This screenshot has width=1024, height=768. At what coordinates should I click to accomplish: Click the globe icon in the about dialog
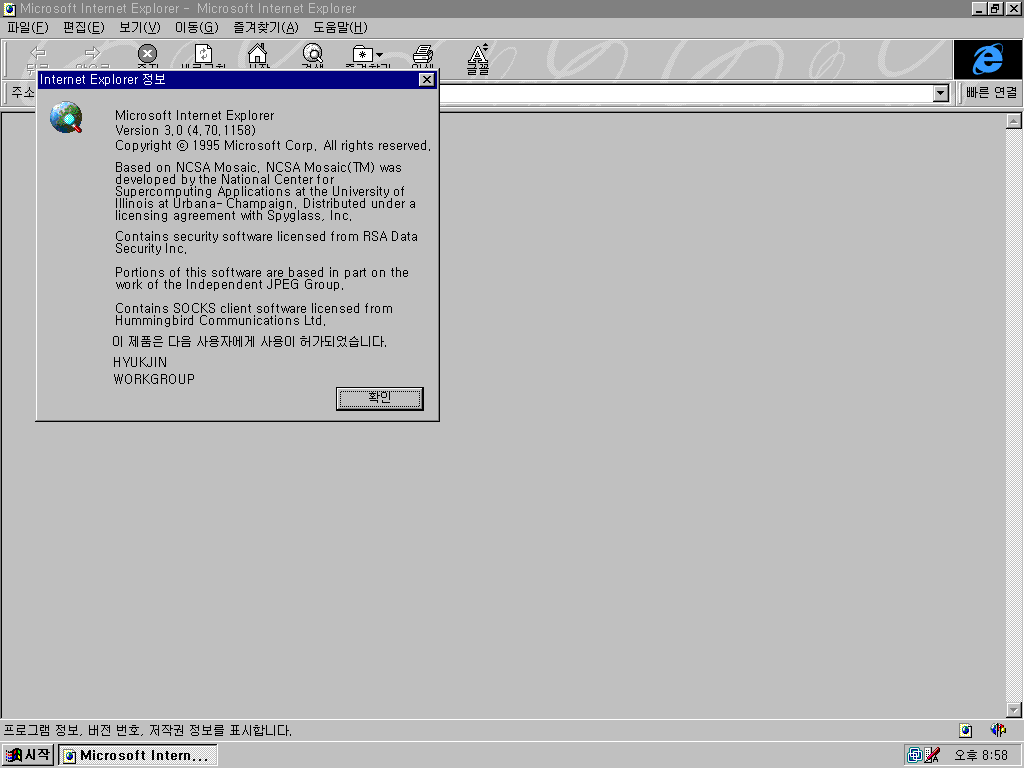click(67, 118)
